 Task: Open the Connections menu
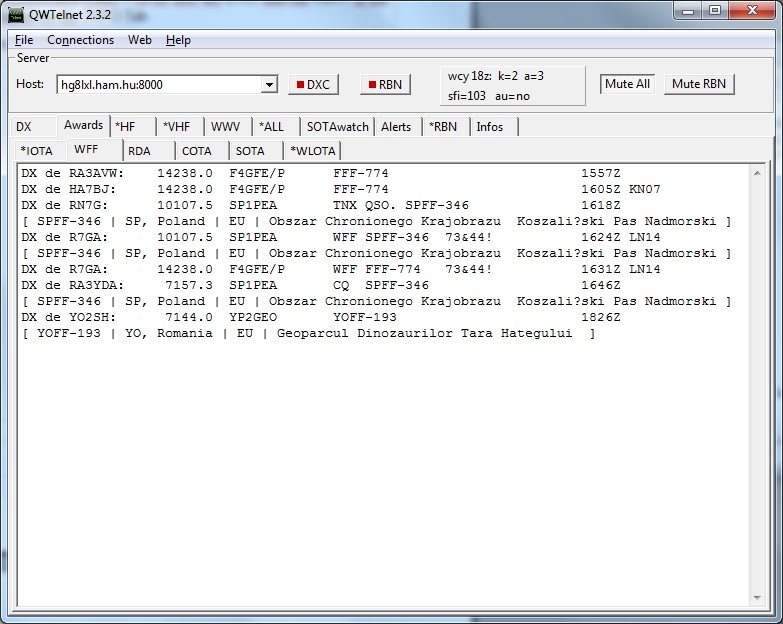coord(80,40)
